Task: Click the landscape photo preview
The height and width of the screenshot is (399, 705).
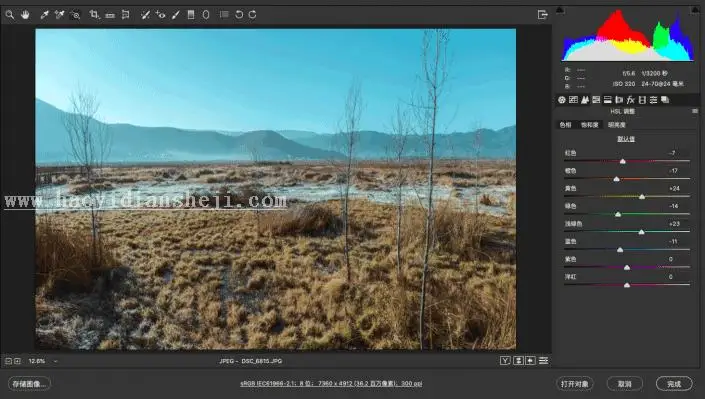Action: tap(276, 189)
